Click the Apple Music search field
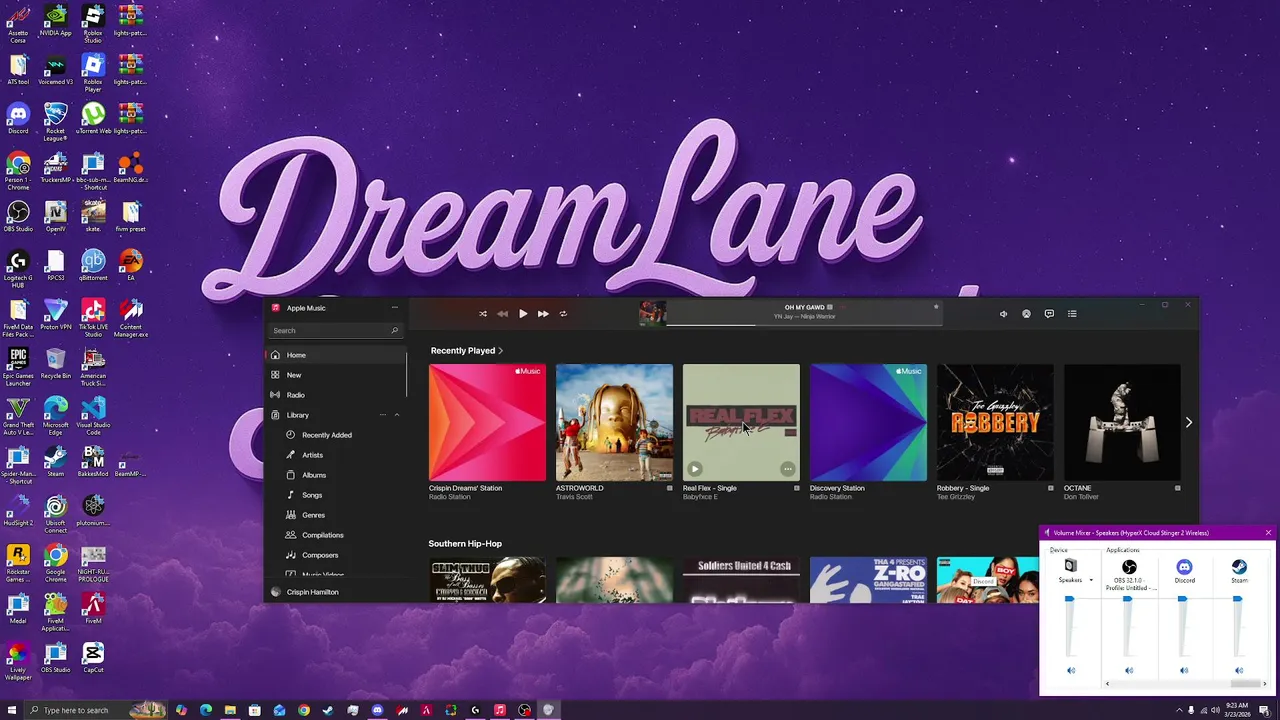This screenshot has width=1280, height=720. tap(336, 330)
